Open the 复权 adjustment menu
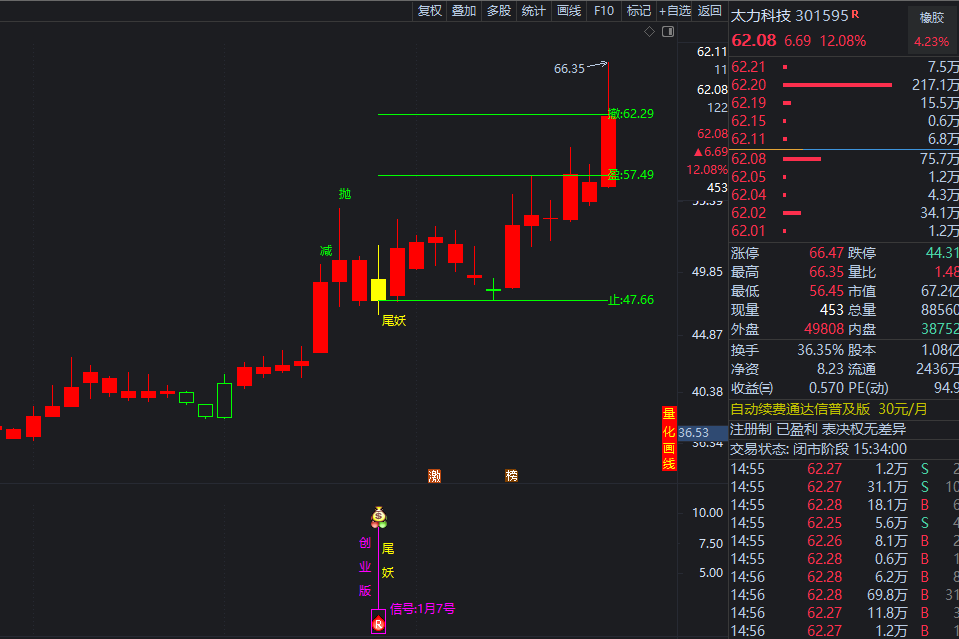This screenshot has height=639, width=959. [429, 11]
